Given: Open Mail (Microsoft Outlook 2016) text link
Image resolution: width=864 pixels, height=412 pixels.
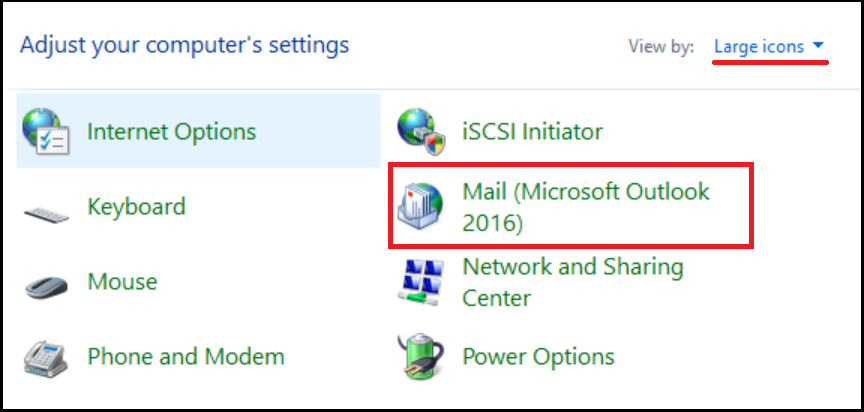Looking at the screenshot, I should (586, 207).
